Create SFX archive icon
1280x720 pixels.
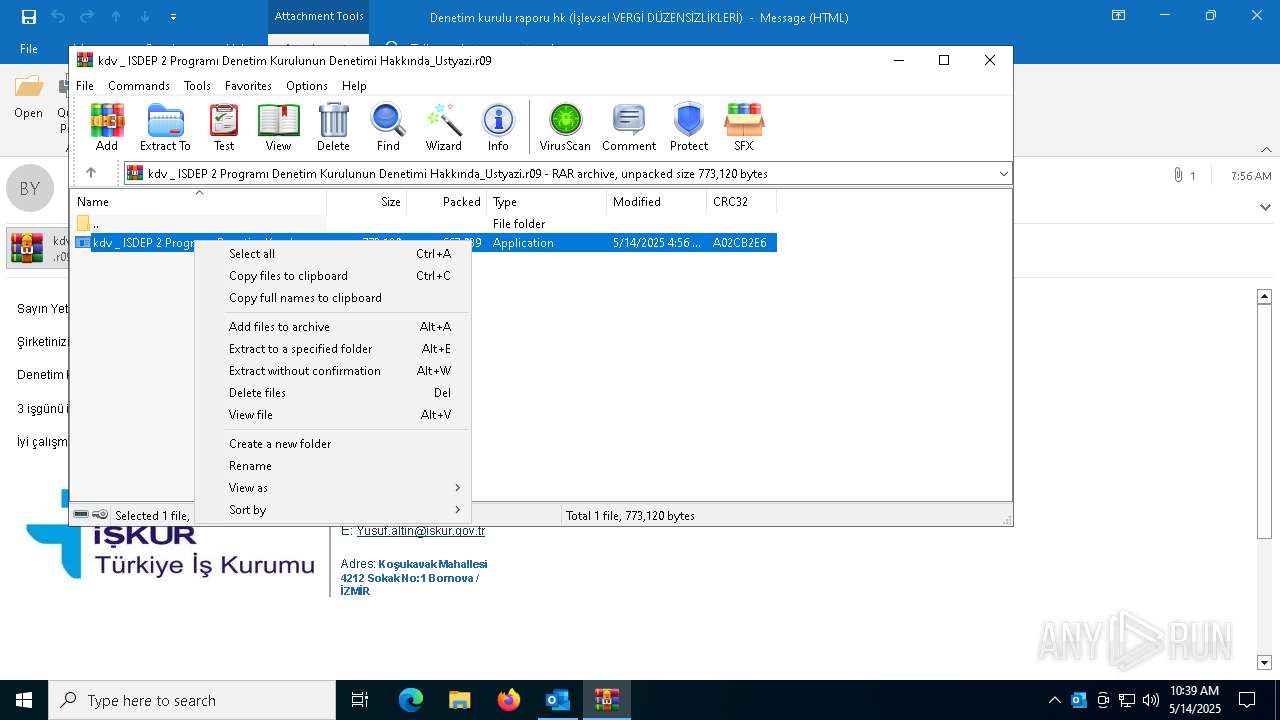pos(743,127)
